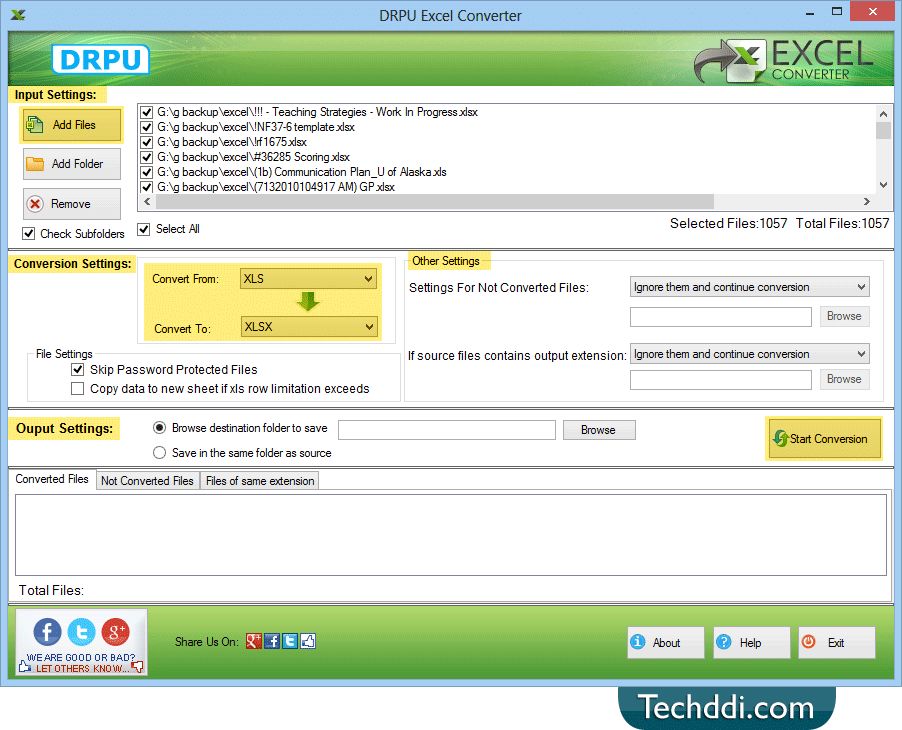902x730 pixels.
Task: Open source files output extension dropdown
Action: (x=750, y=354)
